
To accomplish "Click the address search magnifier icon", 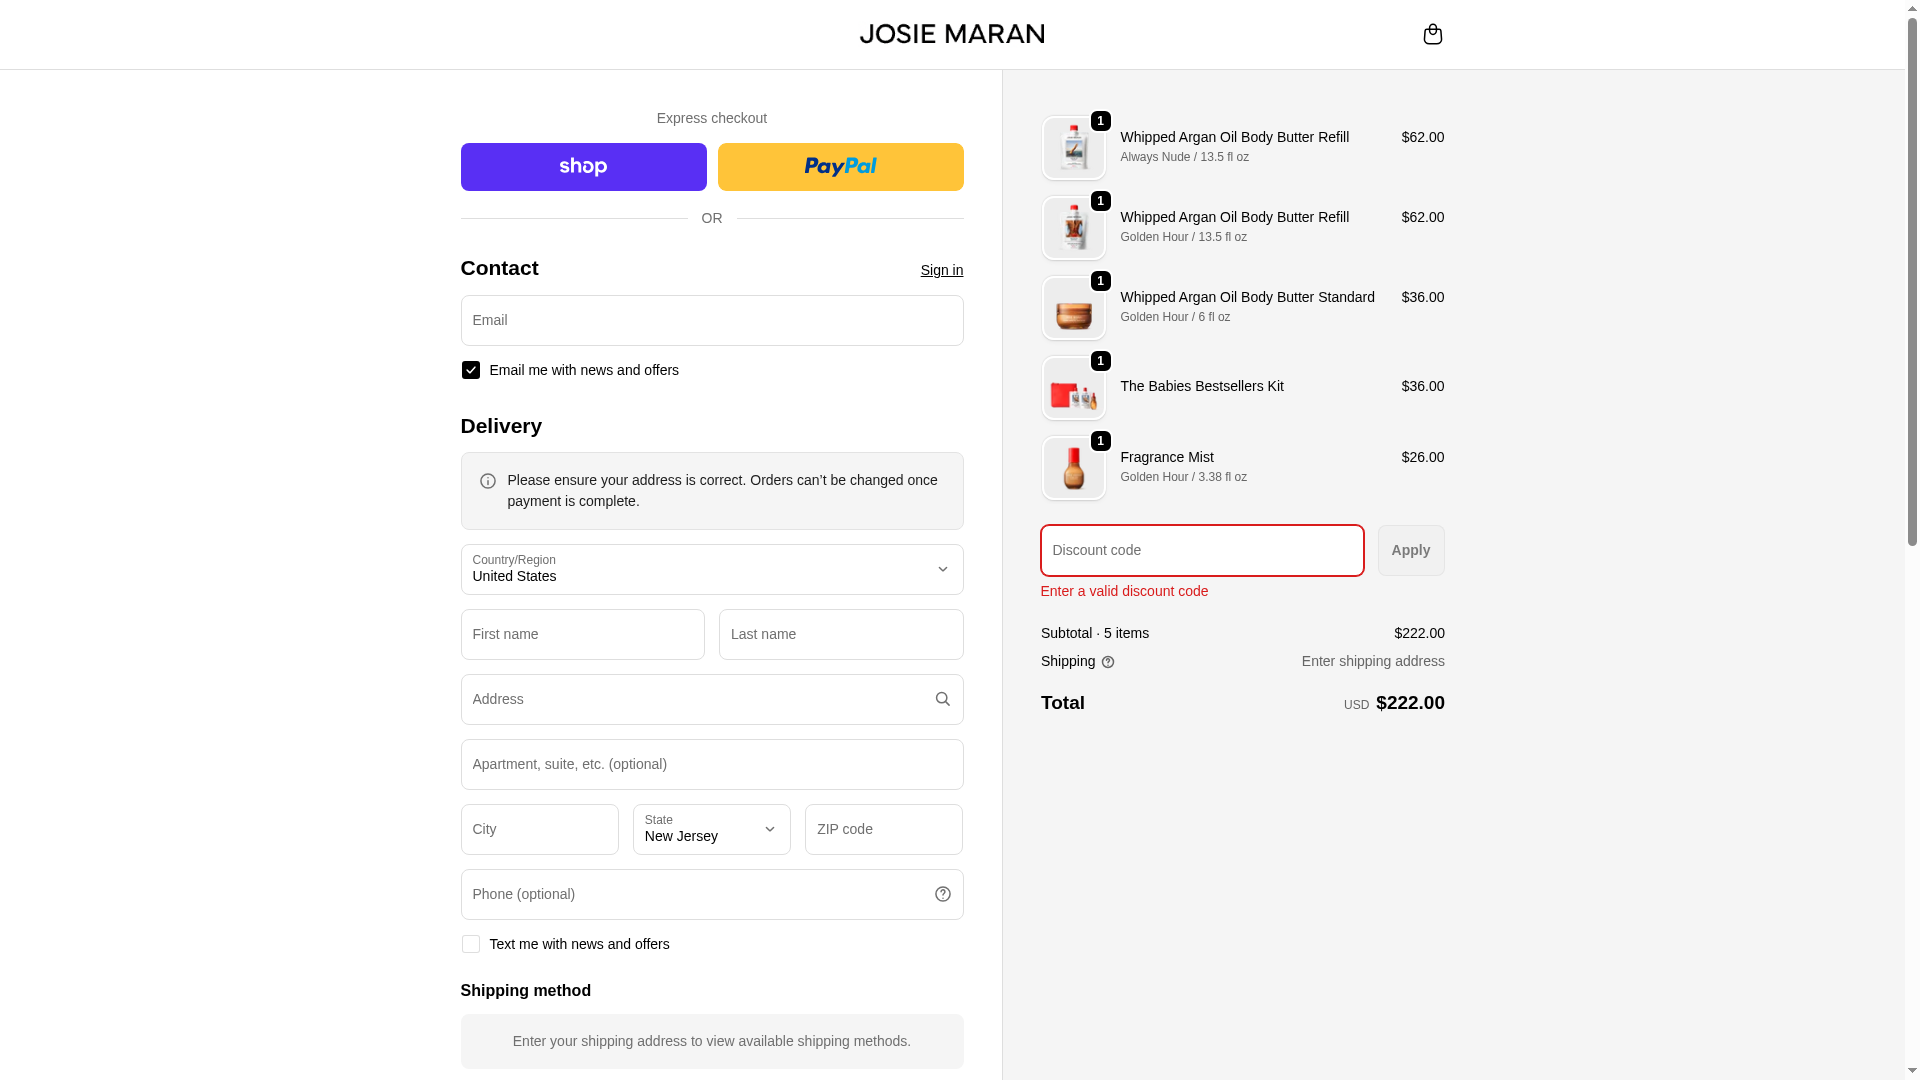I will (x=942, y=699).
